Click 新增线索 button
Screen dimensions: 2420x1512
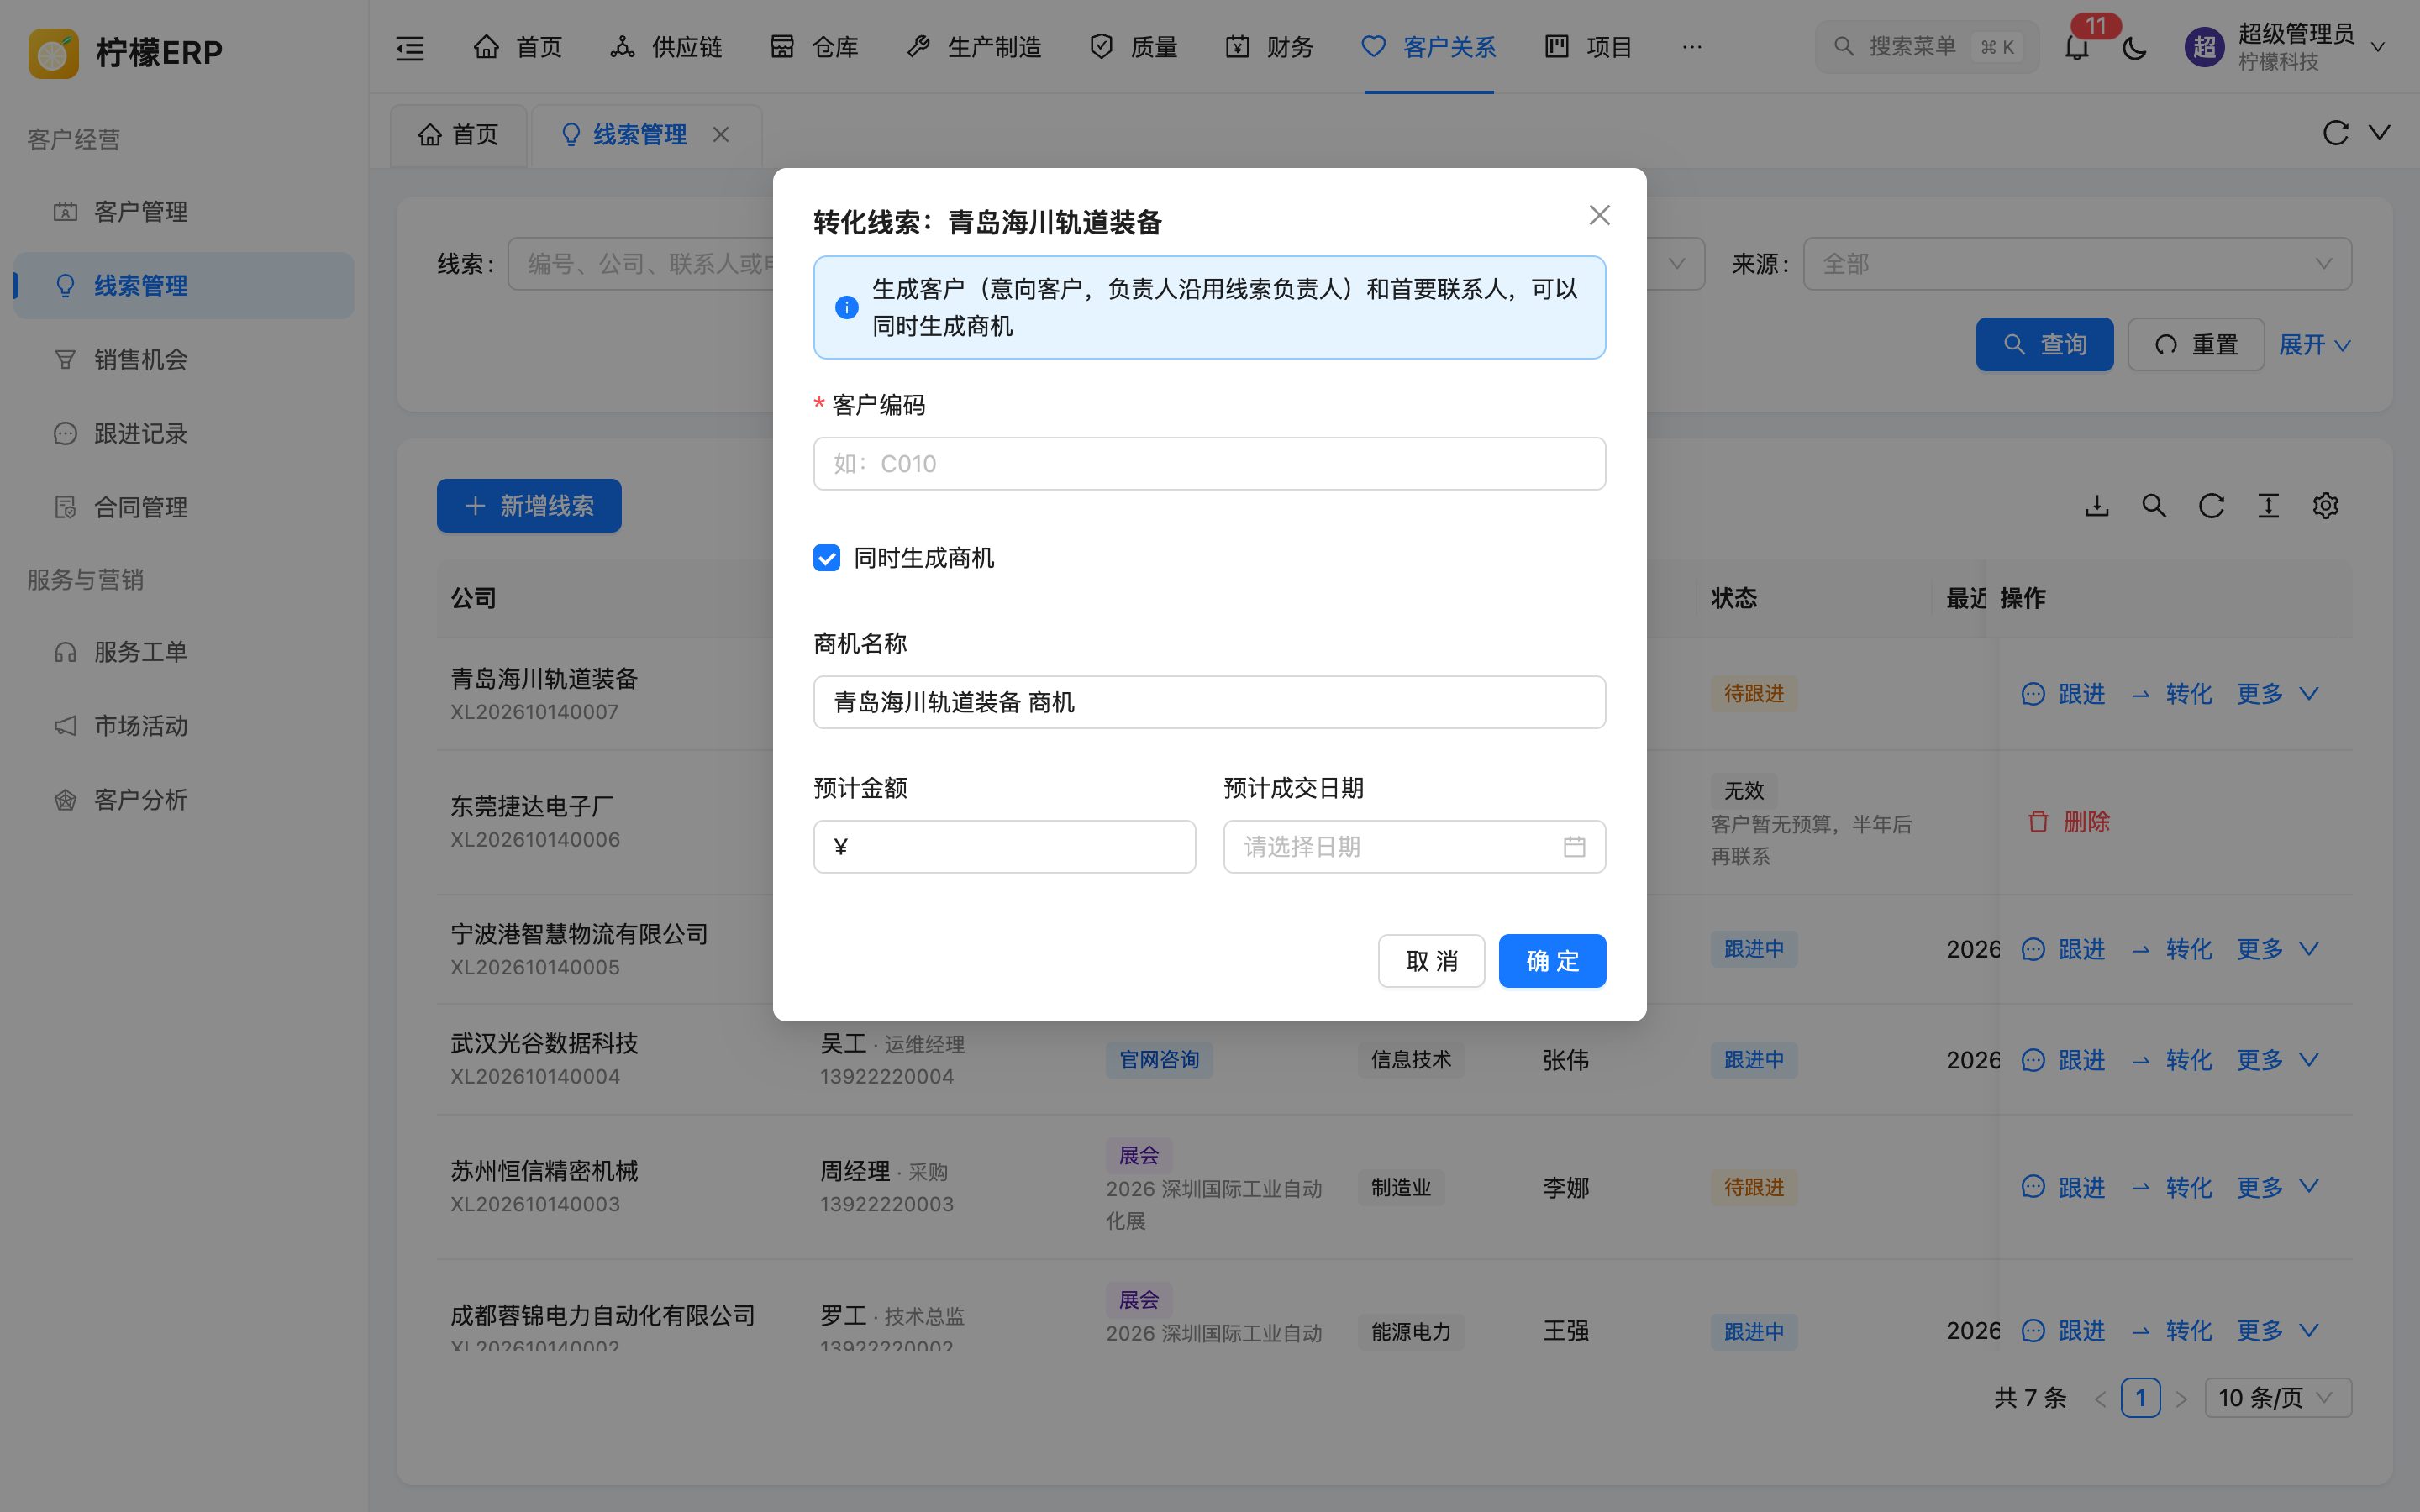tap(529, 506)
